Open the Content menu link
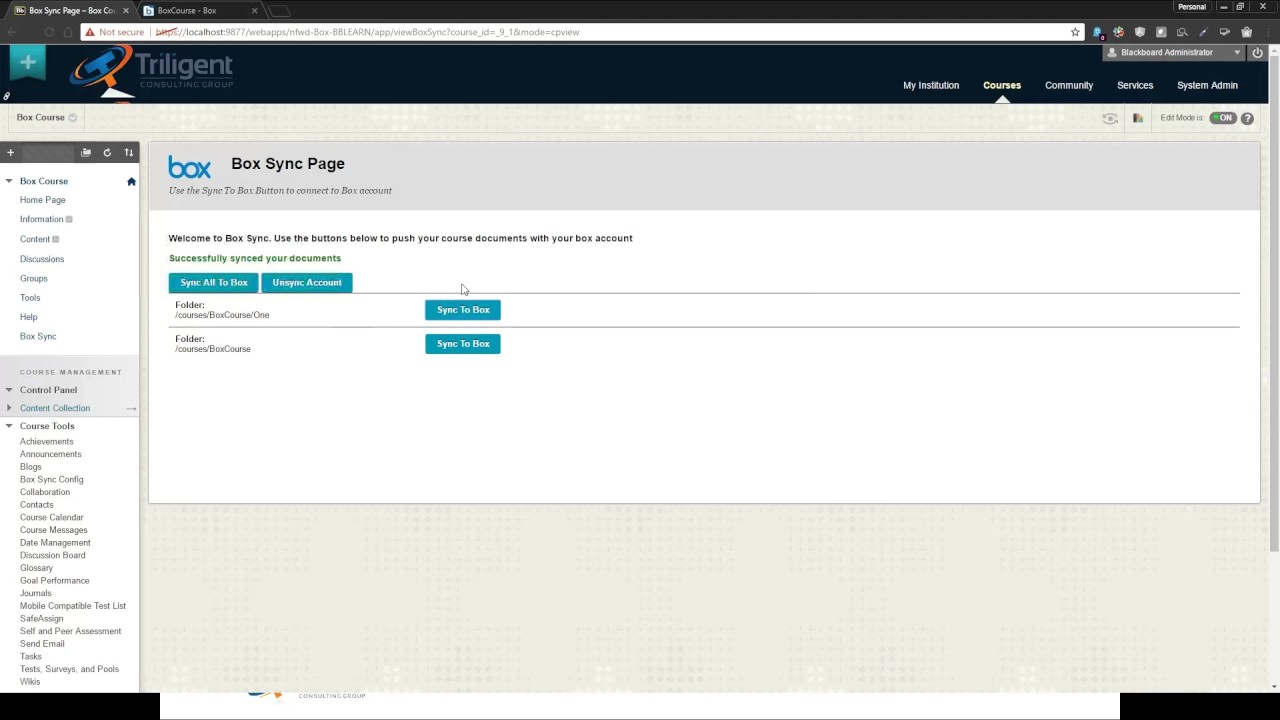This screenshot has width=1280, height=720. (x=35, y=240)
